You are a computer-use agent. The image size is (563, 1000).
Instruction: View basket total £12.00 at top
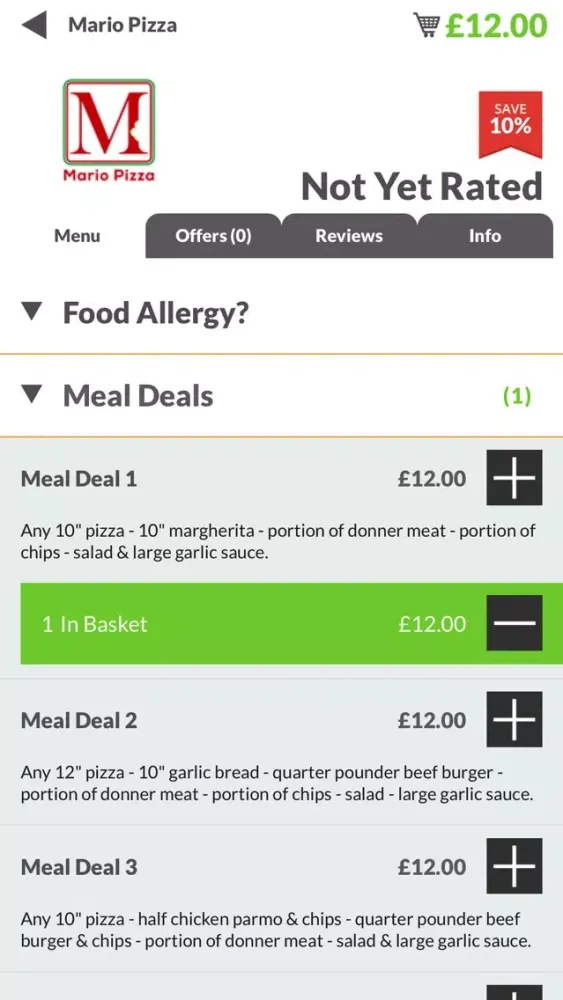pos(496,26)
